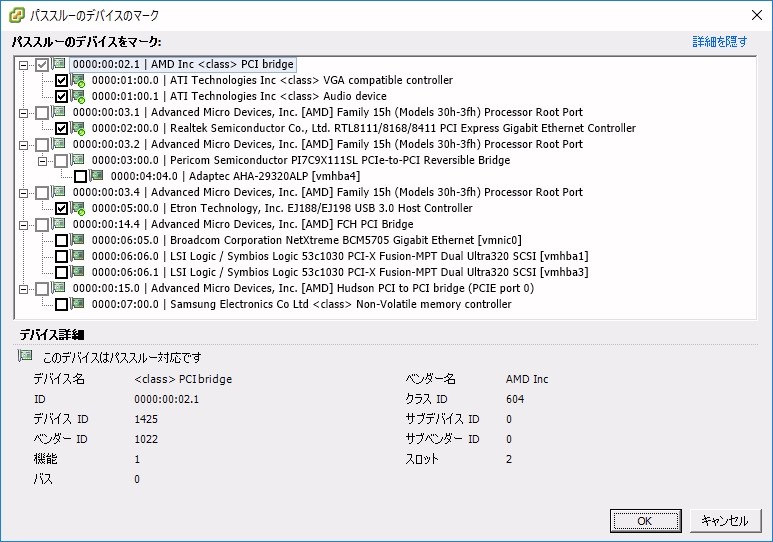This screenshot has width=773, height=542.
Task: Select the Pericom PI7C9X111SL bridge row
Action: point(301,160)
